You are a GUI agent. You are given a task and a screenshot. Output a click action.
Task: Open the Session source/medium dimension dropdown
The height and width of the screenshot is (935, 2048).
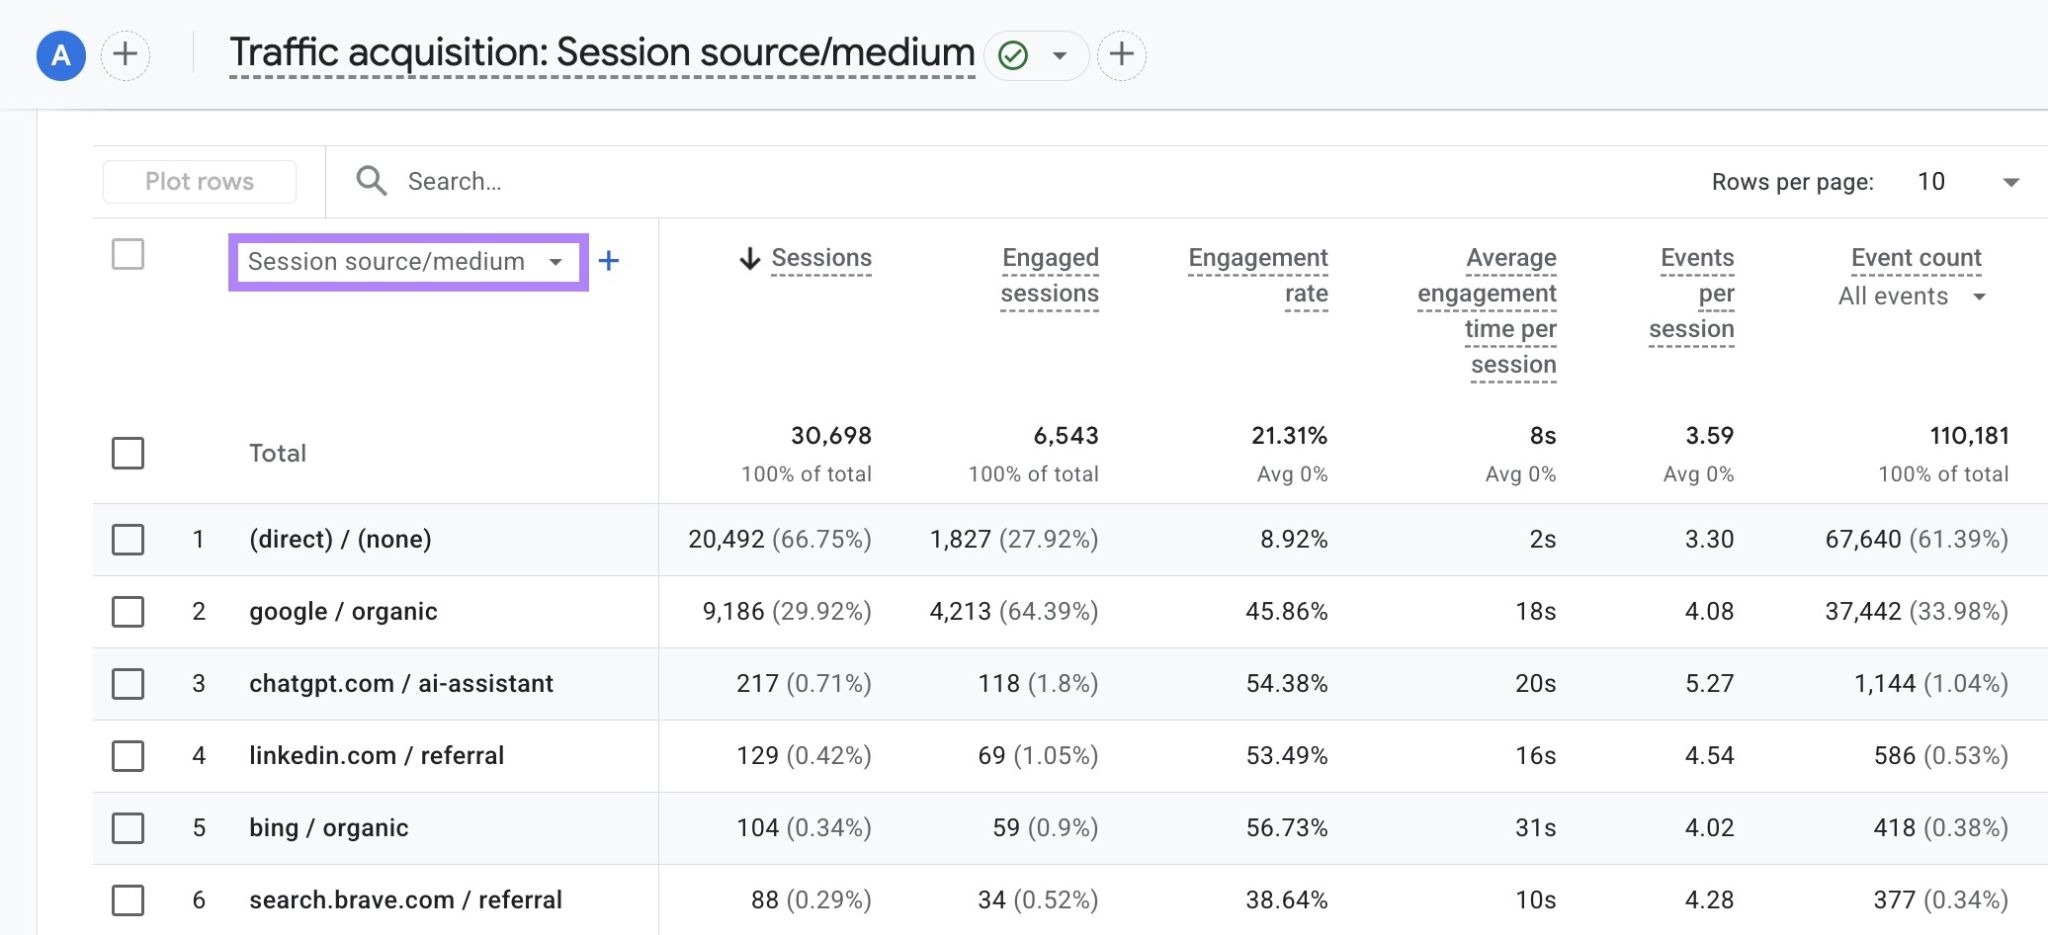408,262
